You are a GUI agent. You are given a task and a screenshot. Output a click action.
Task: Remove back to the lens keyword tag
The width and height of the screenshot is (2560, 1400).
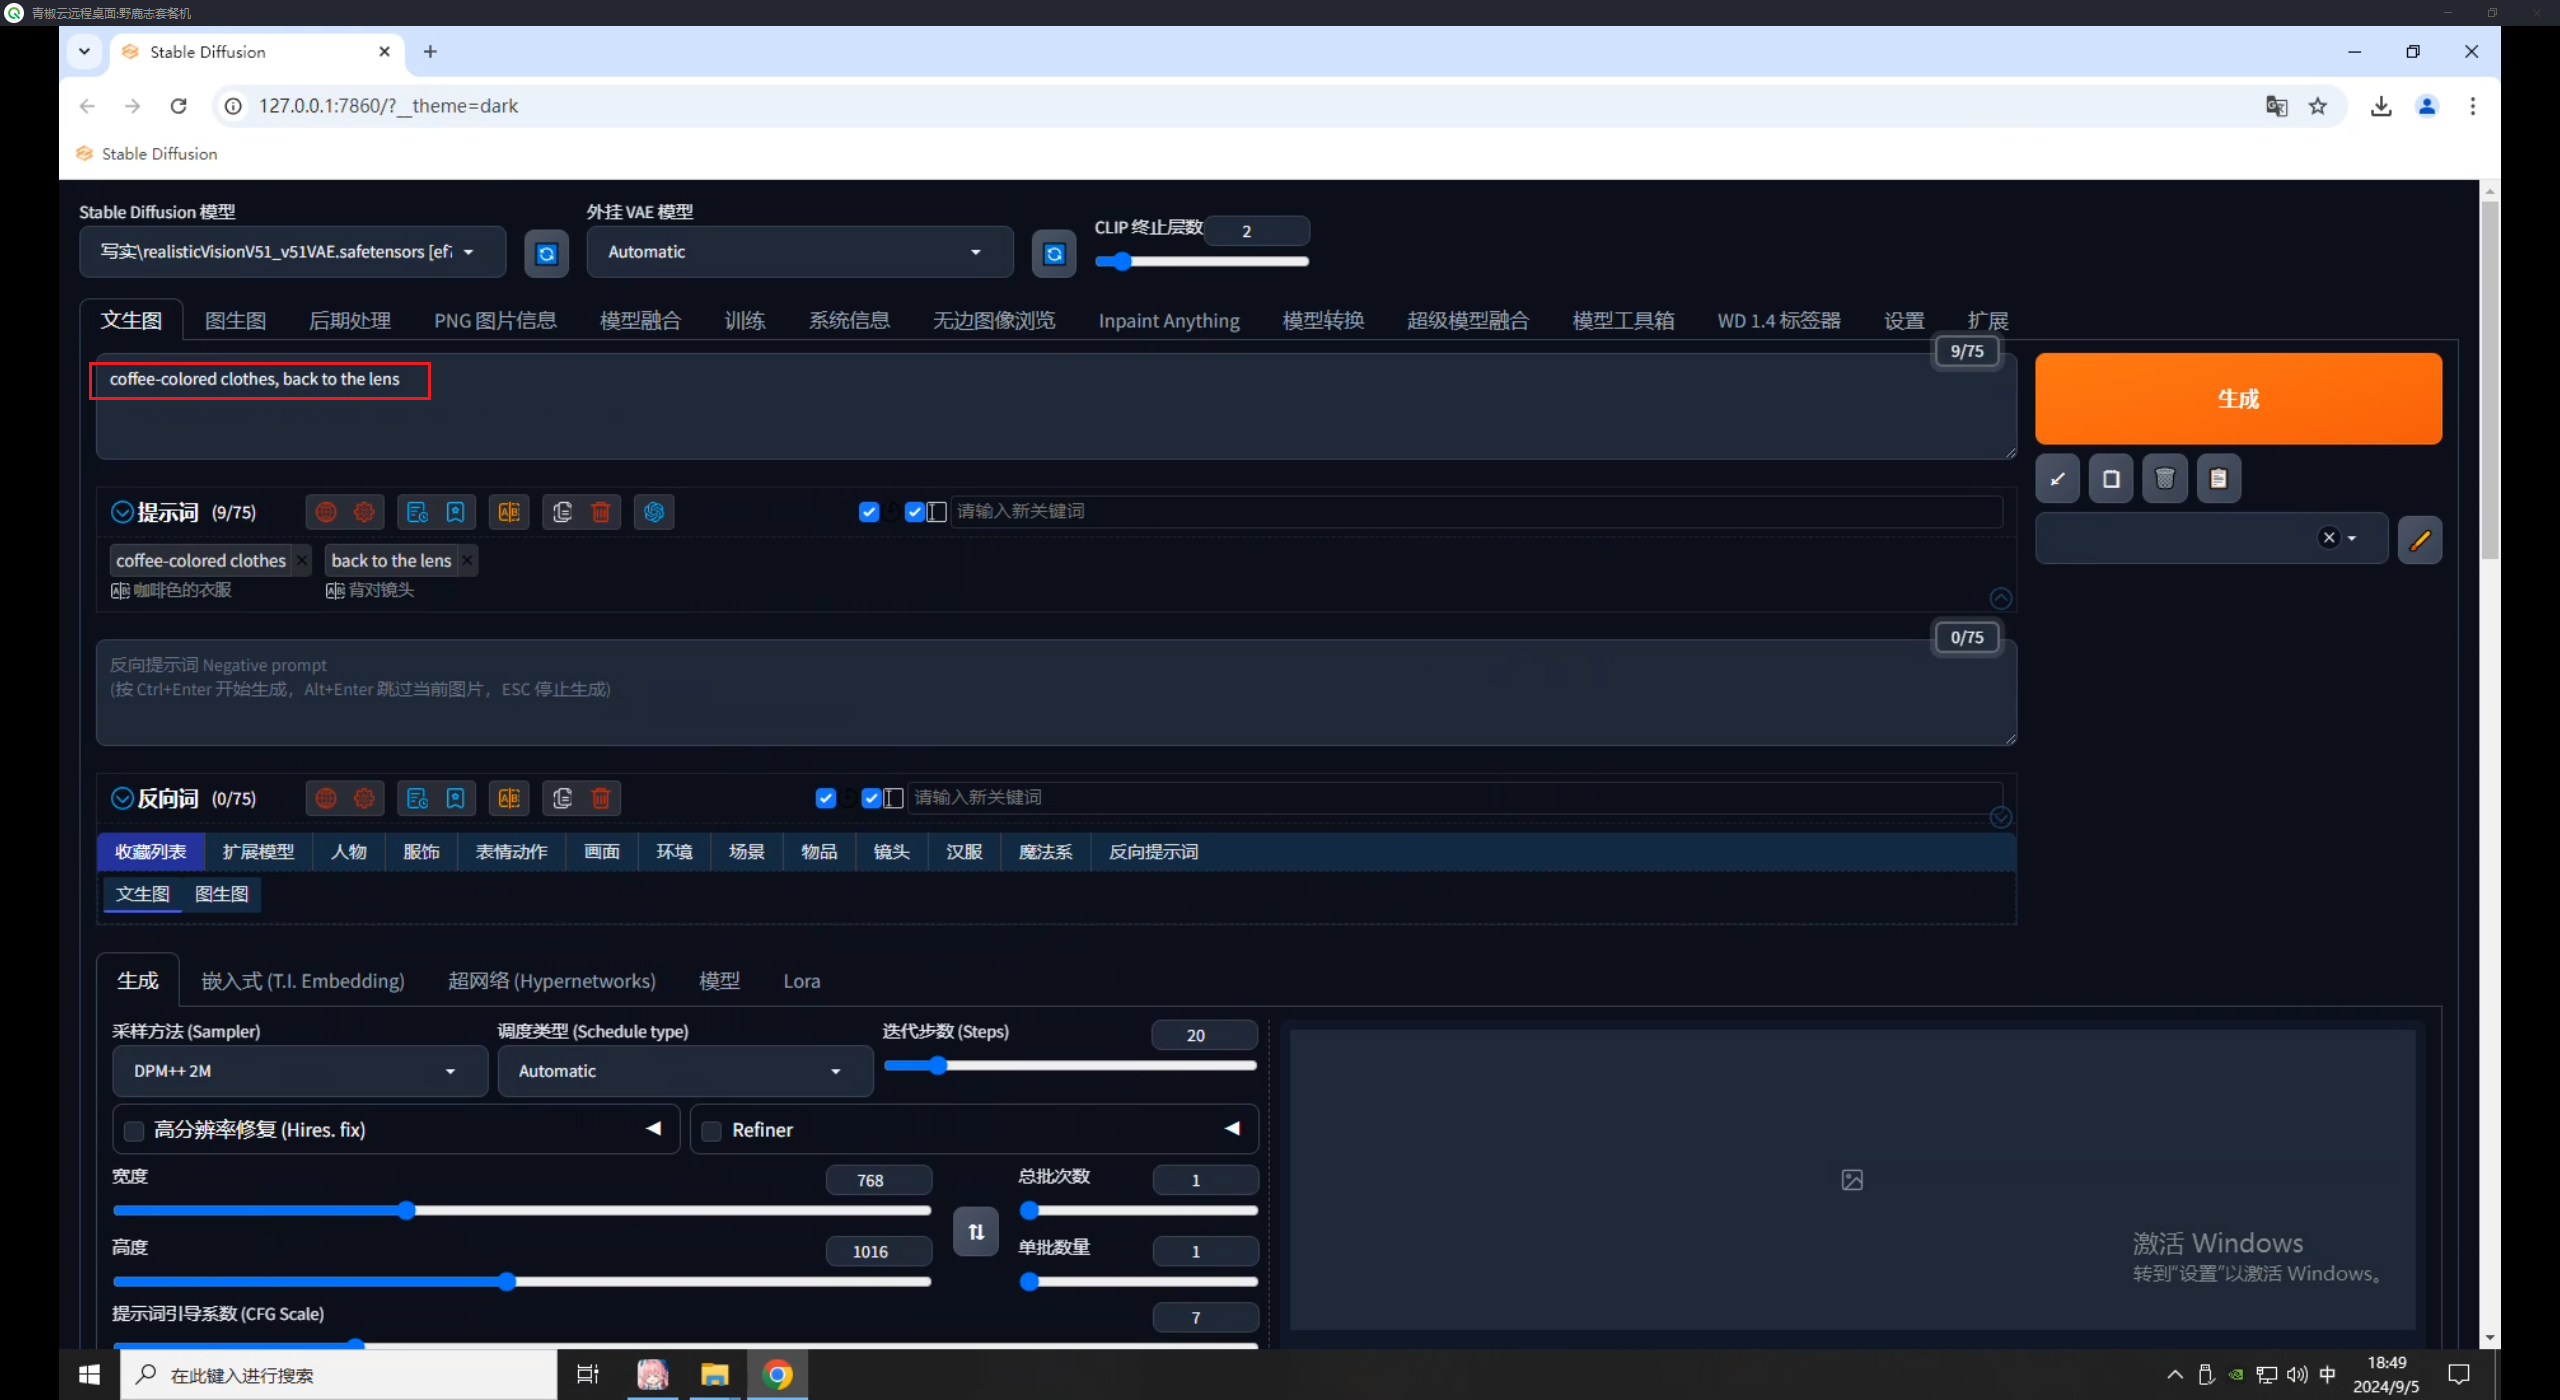[467, 561]
